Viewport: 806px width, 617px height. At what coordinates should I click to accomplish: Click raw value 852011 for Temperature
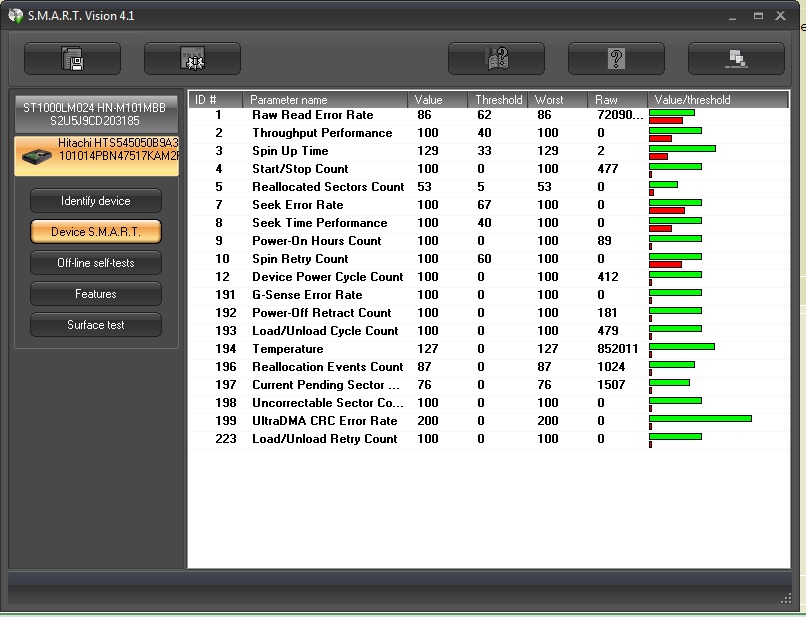coord(617,349)
